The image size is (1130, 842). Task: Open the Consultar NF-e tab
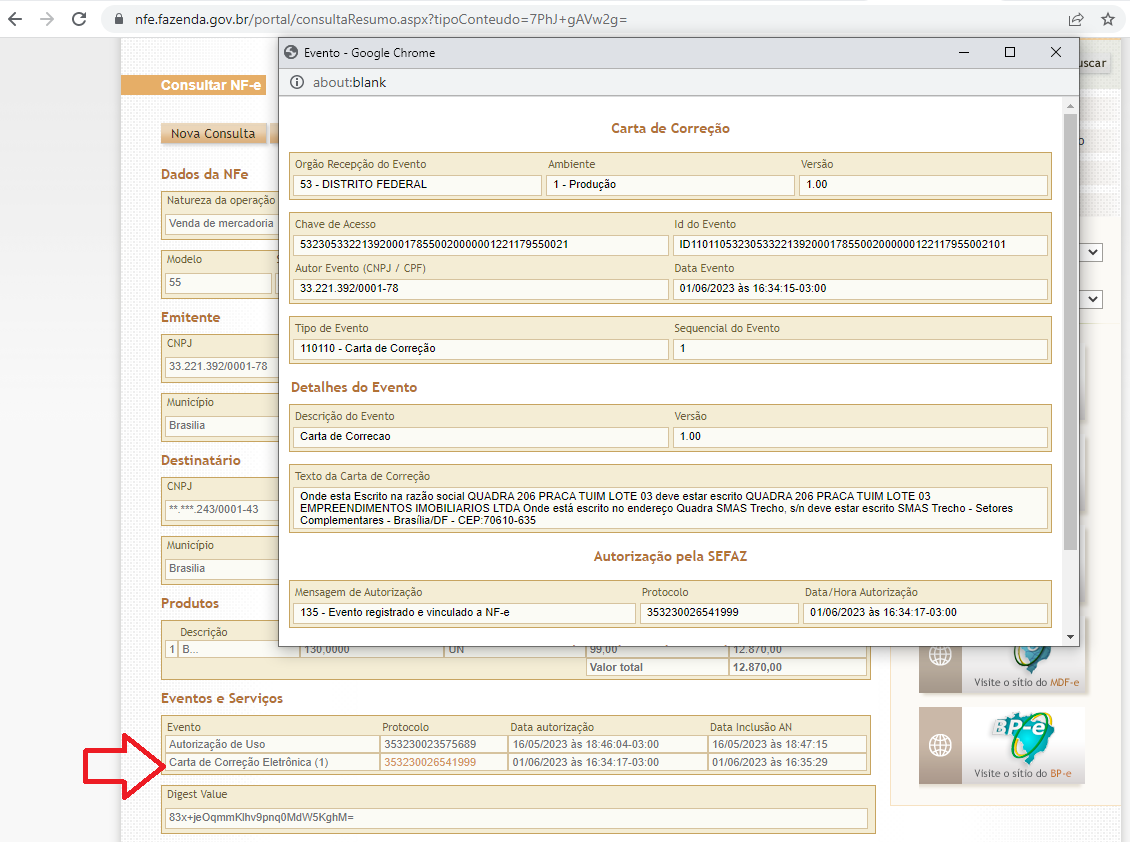click(x=193, y=85)
